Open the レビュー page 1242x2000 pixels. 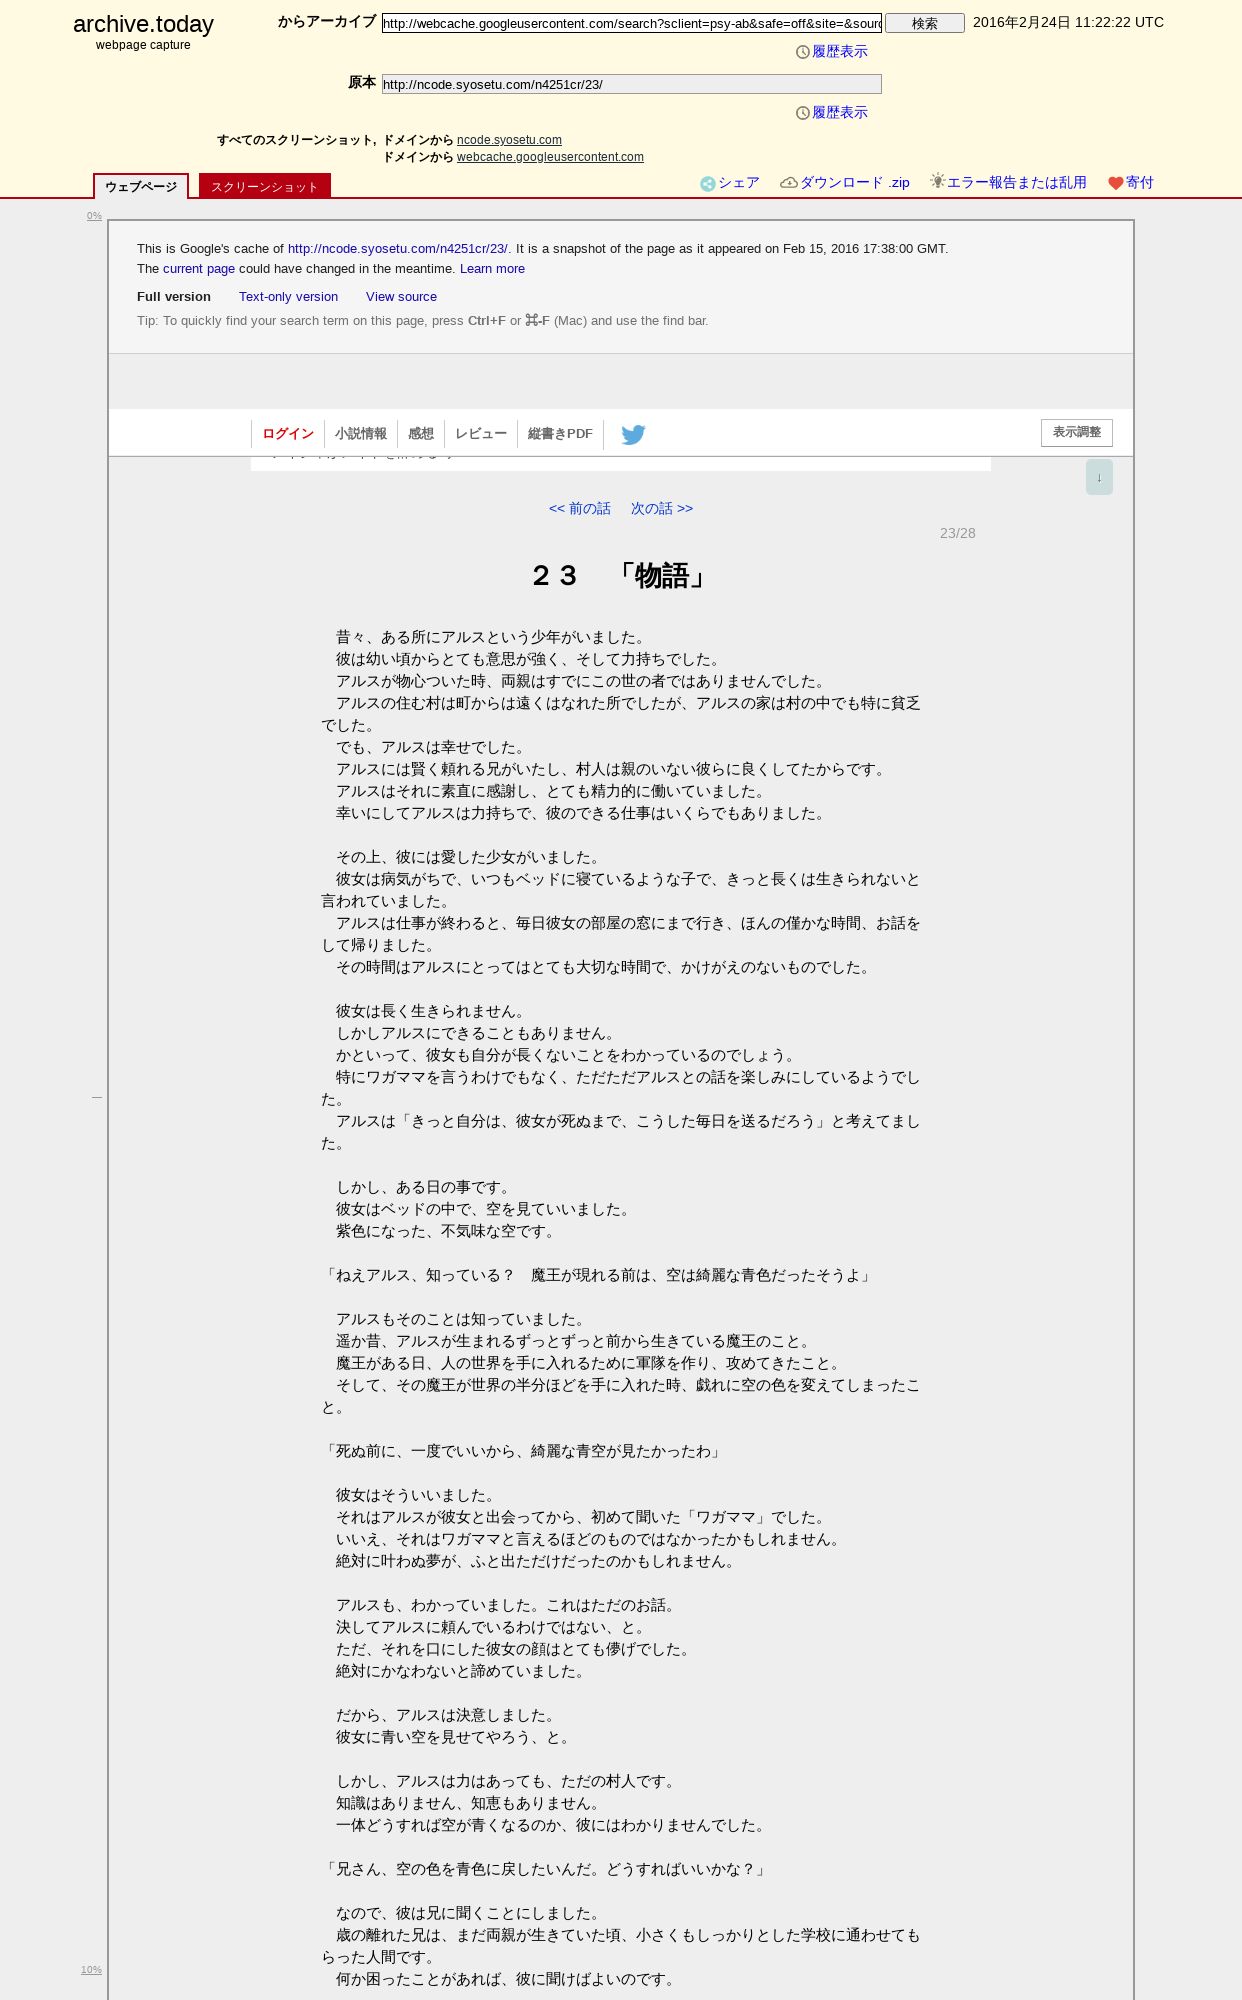tap(481, 434)
